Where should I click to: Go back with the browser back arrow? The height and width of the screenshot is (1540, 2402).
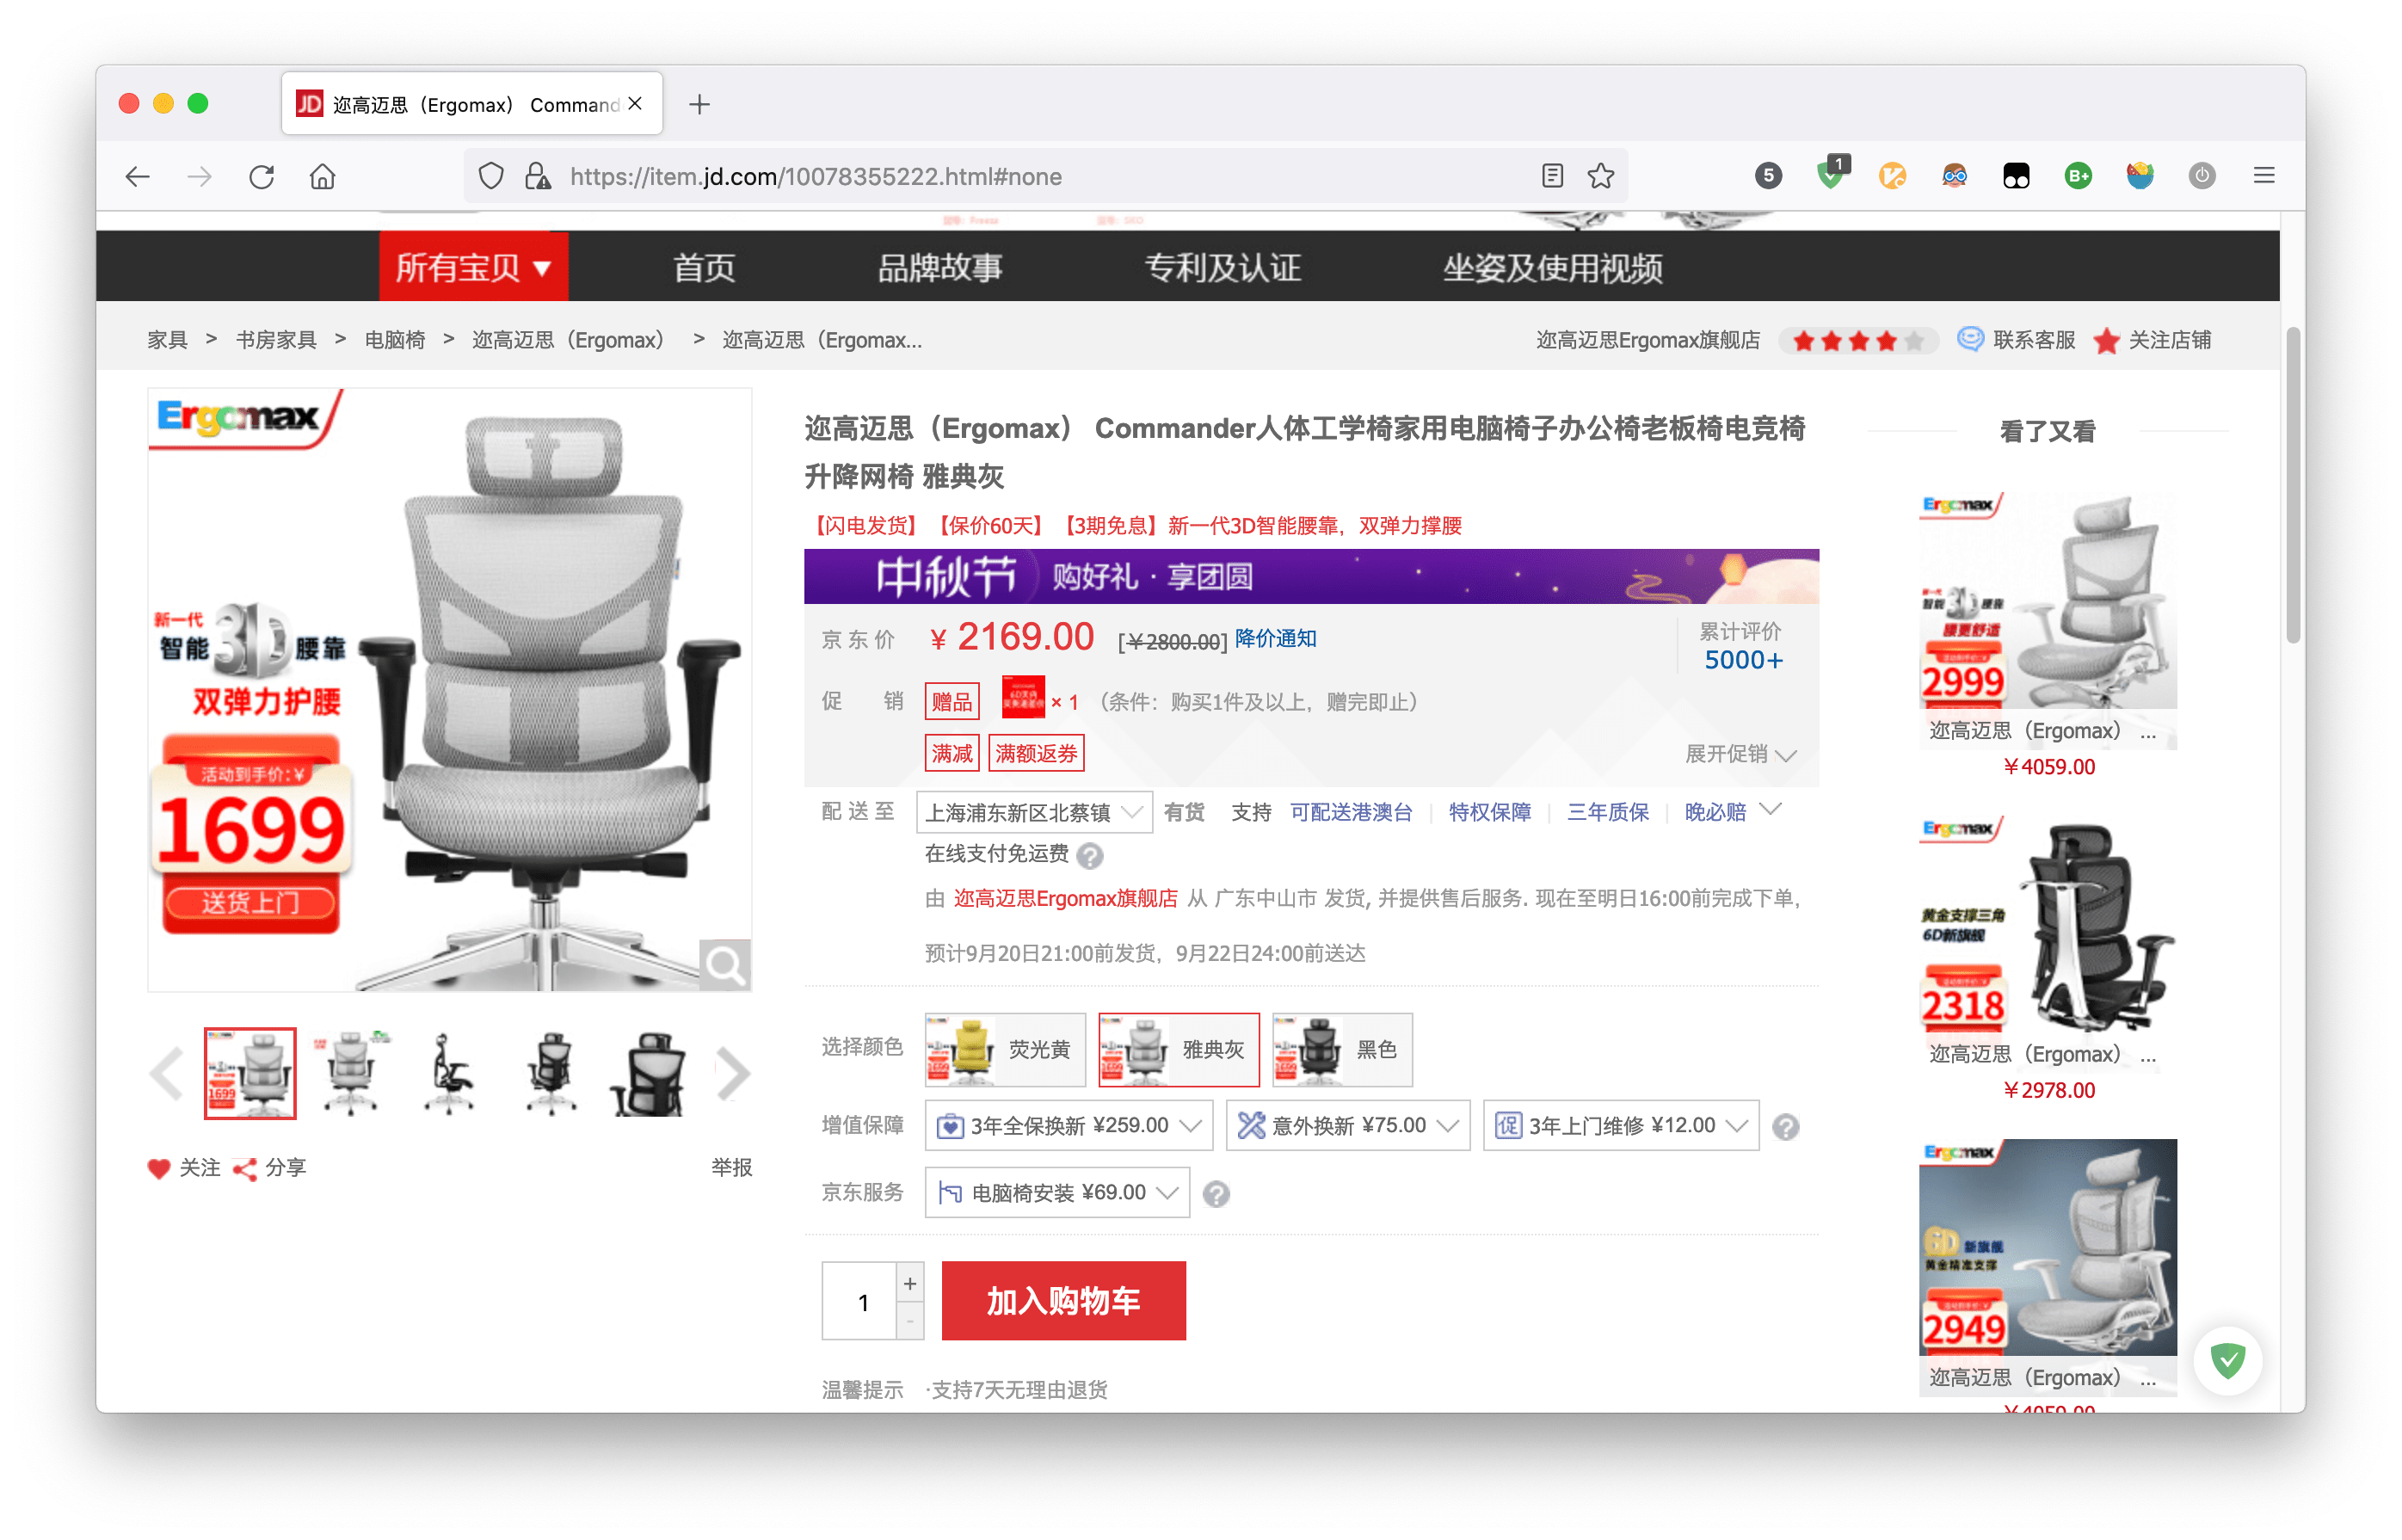pos(138,176)
